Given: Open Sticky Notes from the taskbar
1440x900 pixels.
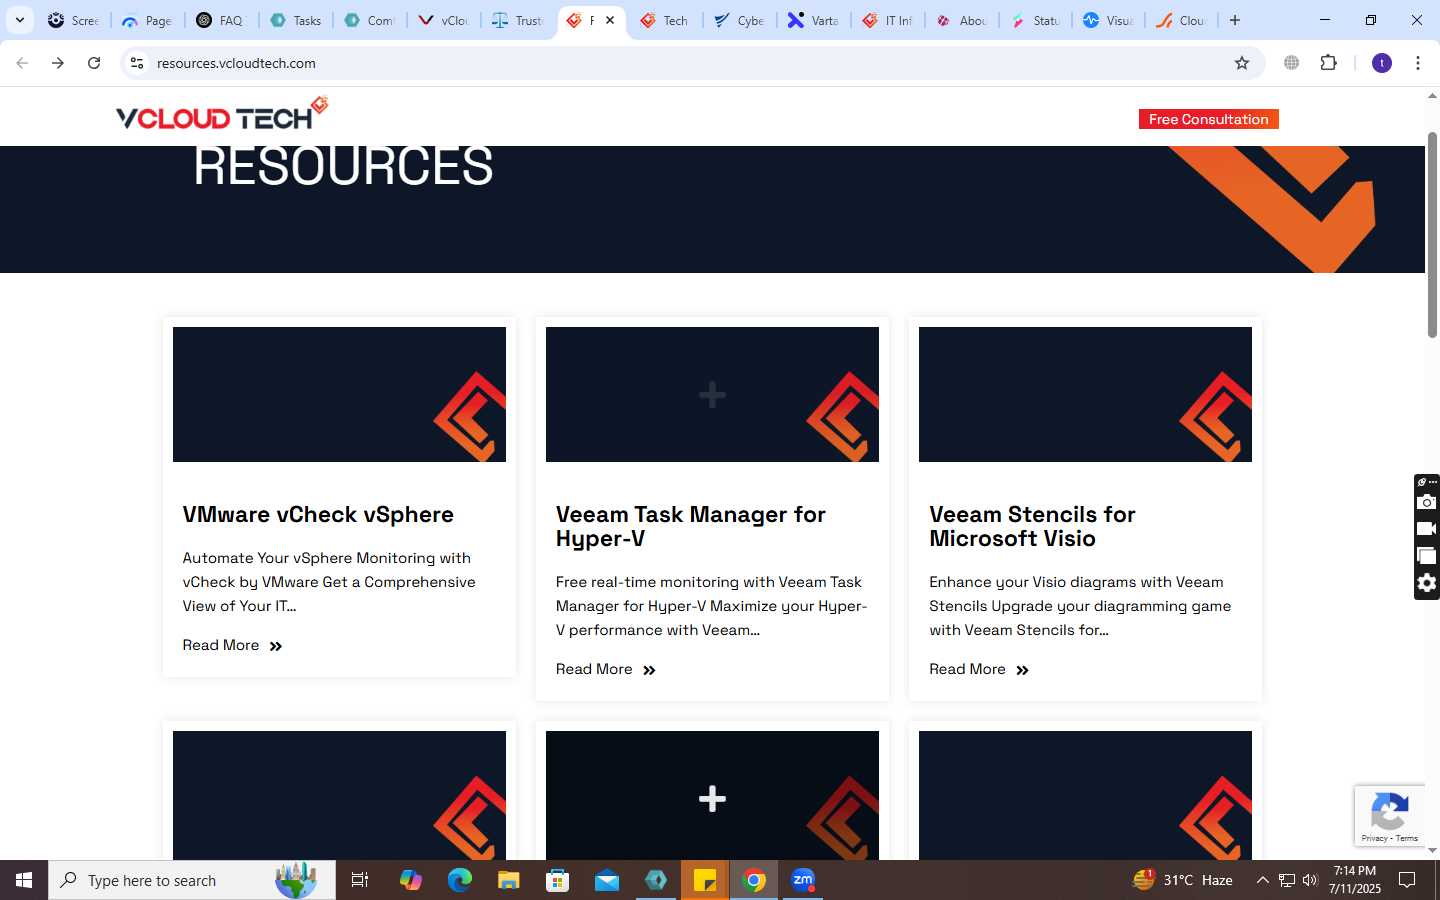Looking at the screenshot, I should [705, 880].
